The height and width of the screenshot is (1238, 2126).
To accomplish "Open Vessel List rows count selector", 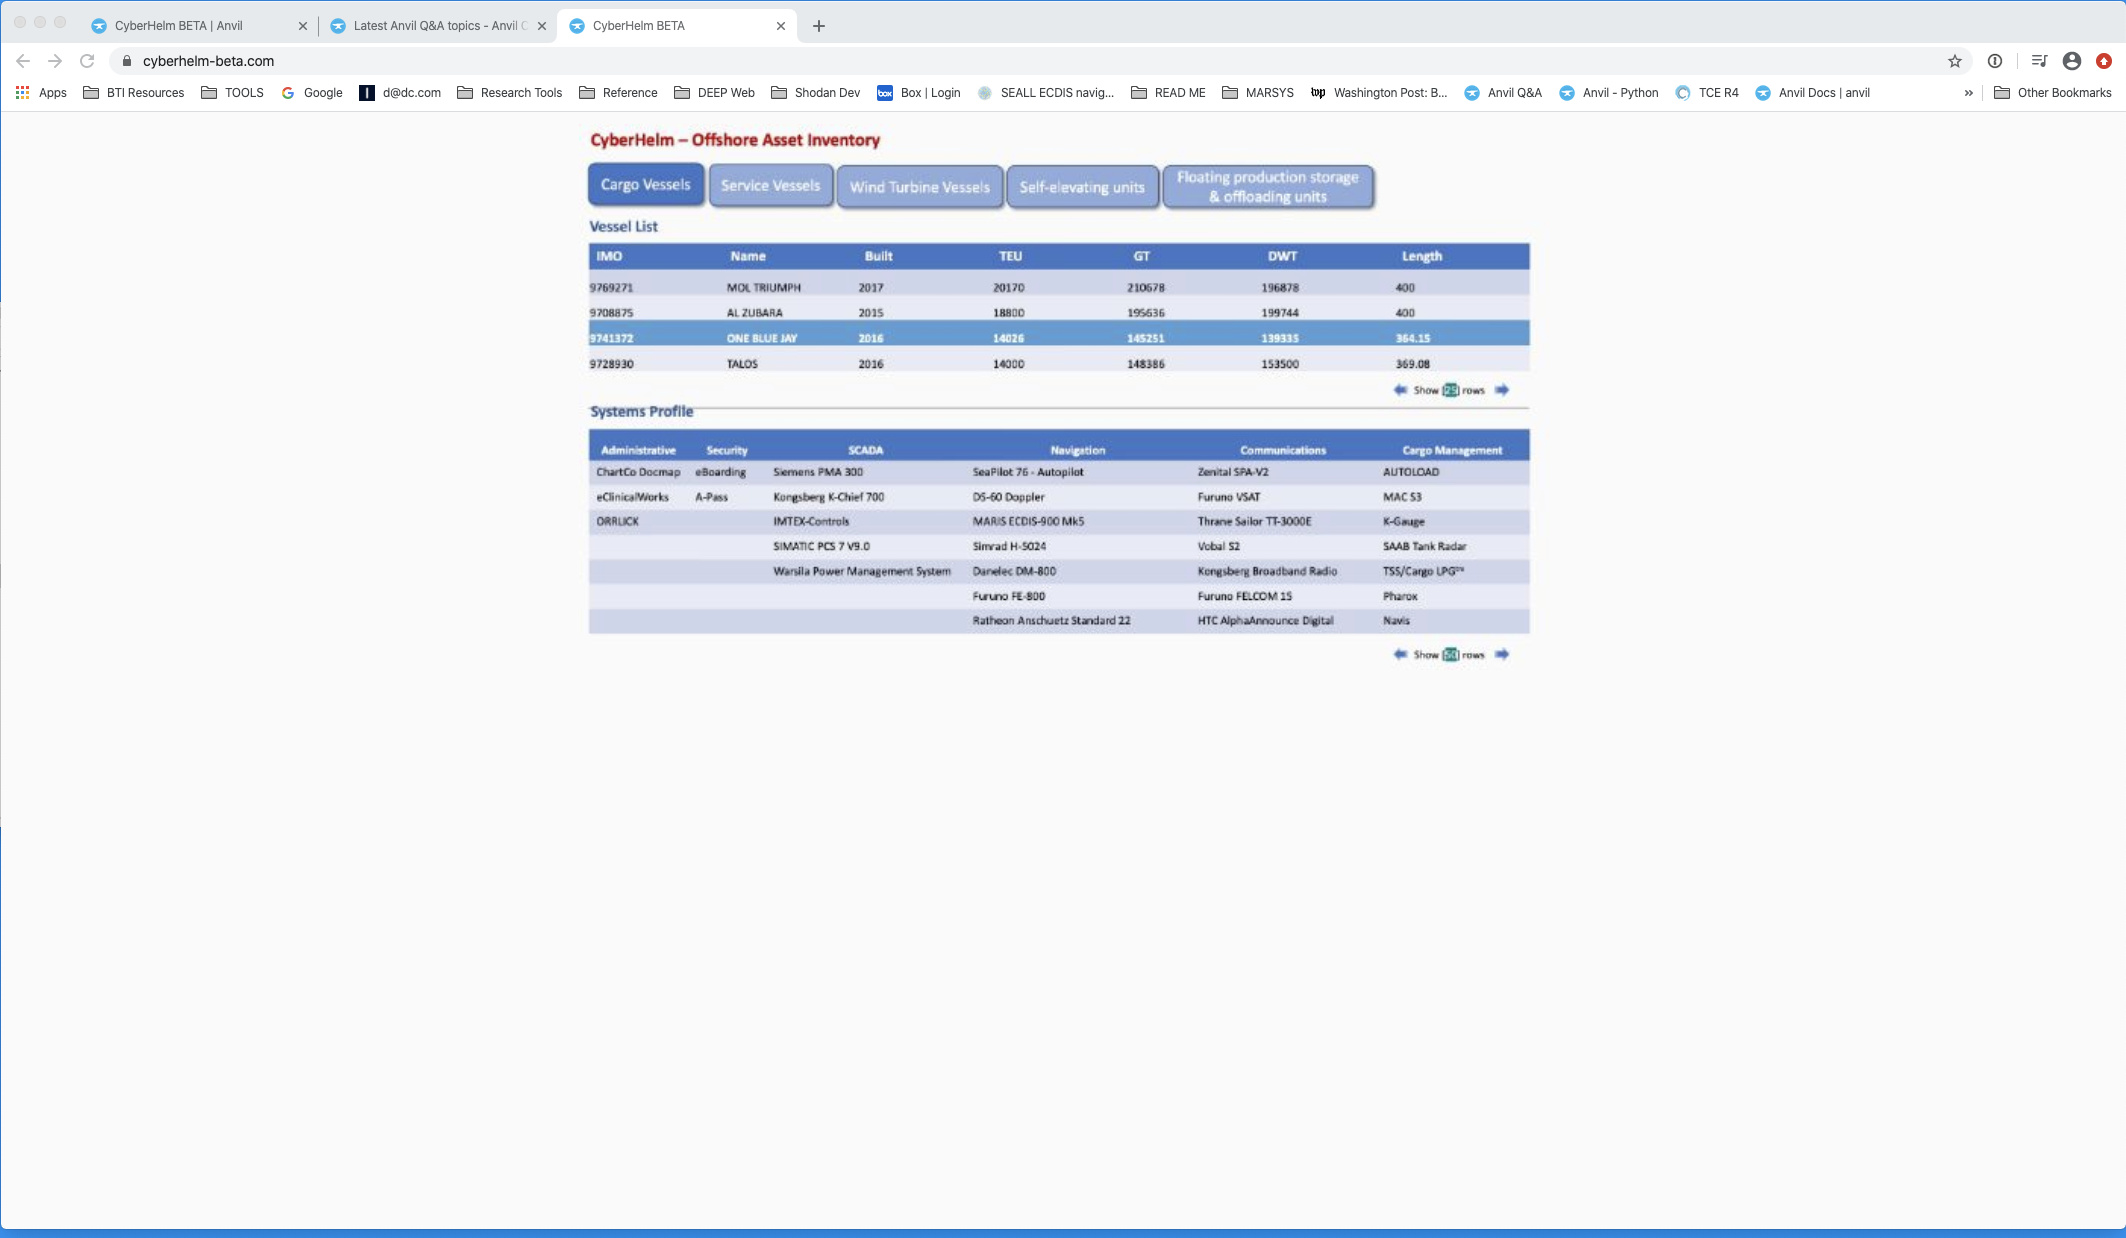I will coord(1450,390).
